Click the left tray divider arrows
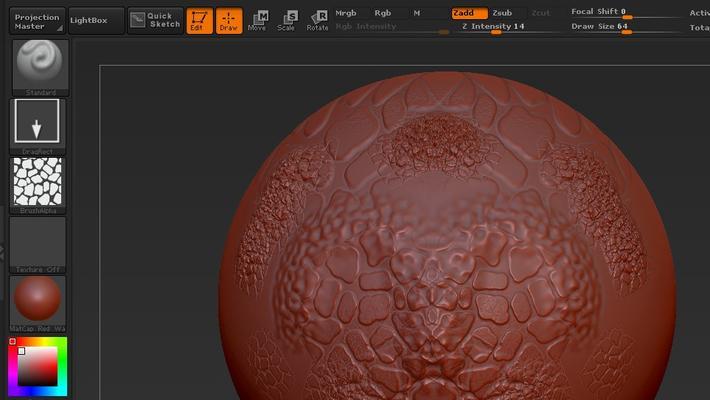This screenshot has height=400, width=710. [2, 252]
